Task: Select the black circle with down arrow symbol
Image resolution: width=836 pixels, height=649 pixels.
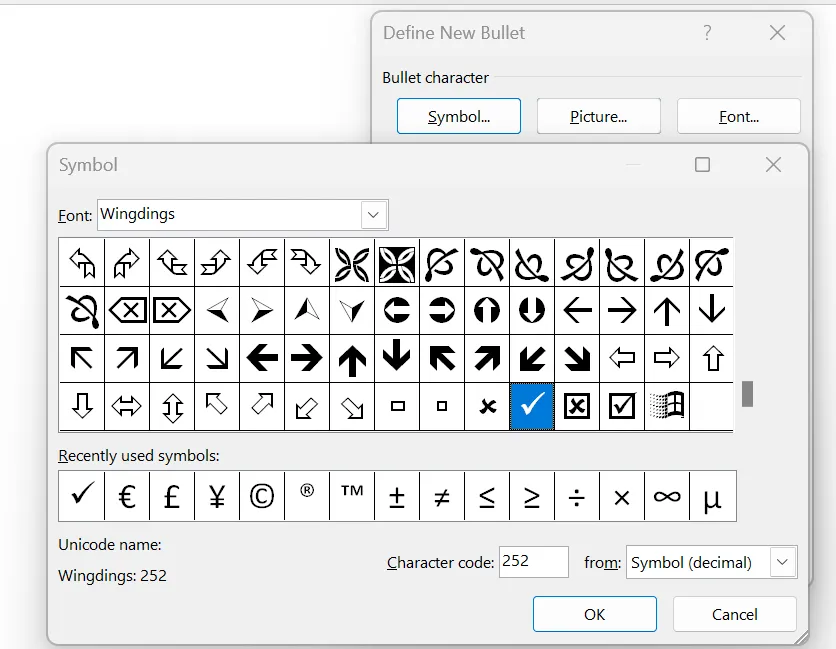Action: point(532,310)
